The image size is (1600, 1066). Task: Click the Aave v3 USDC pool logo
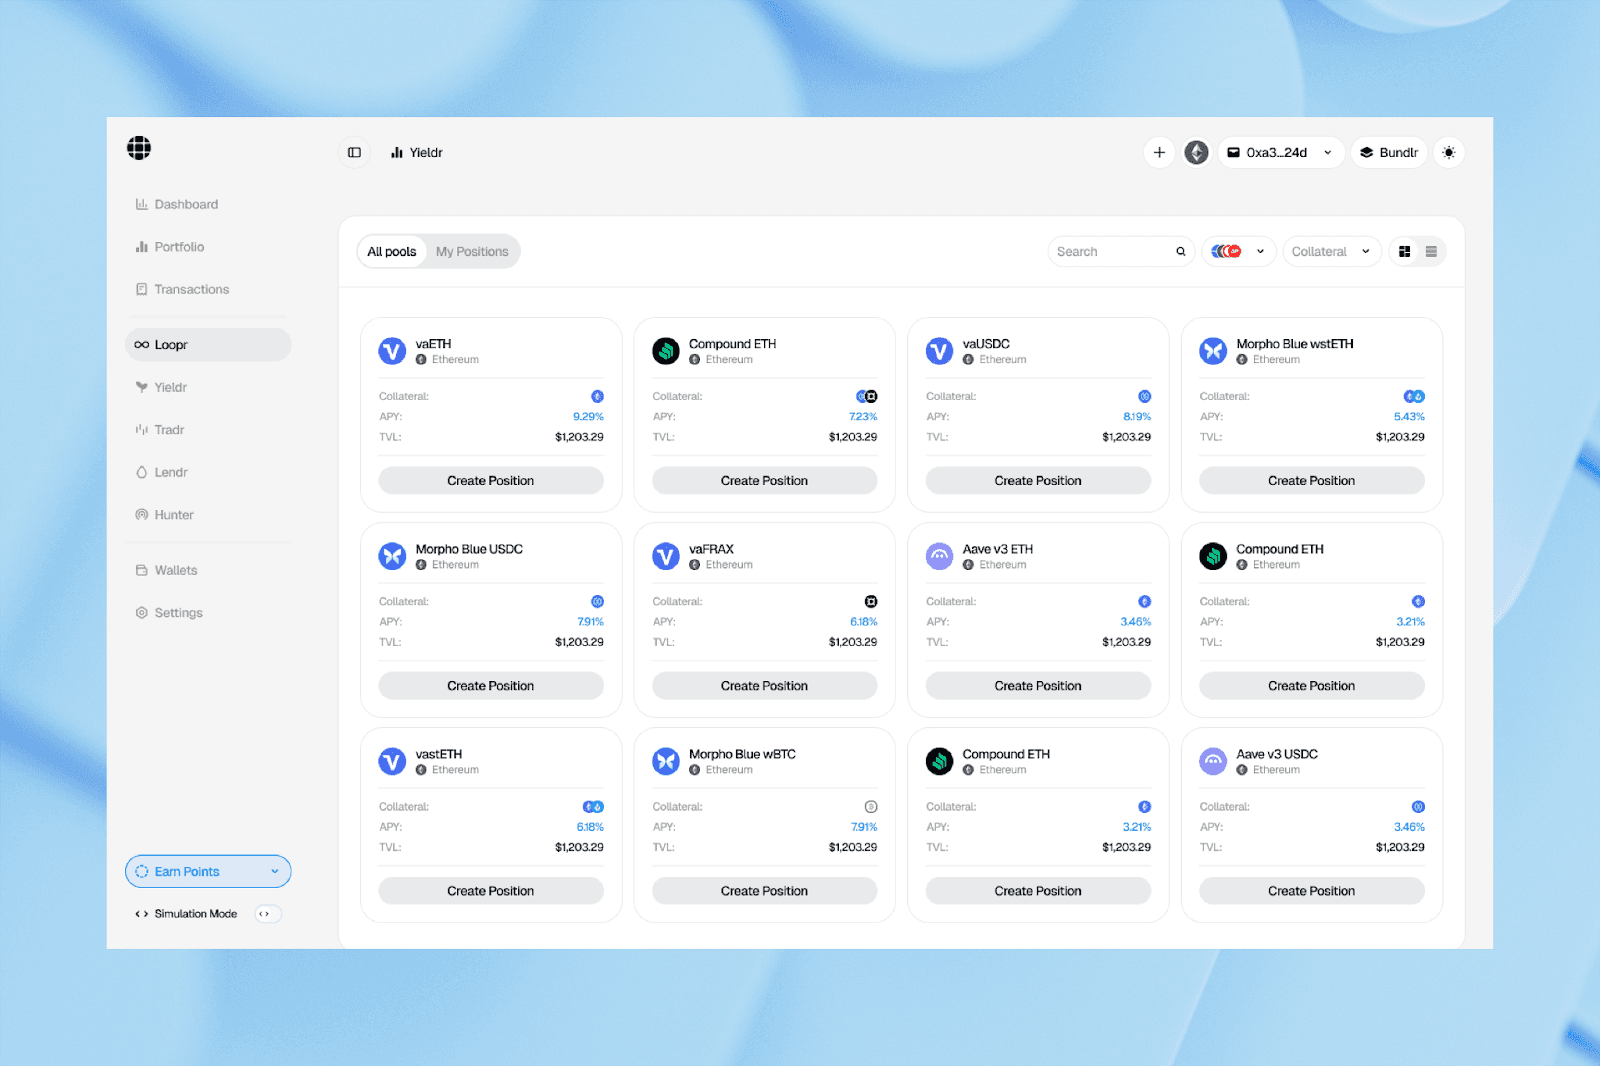click(1213, 762)
